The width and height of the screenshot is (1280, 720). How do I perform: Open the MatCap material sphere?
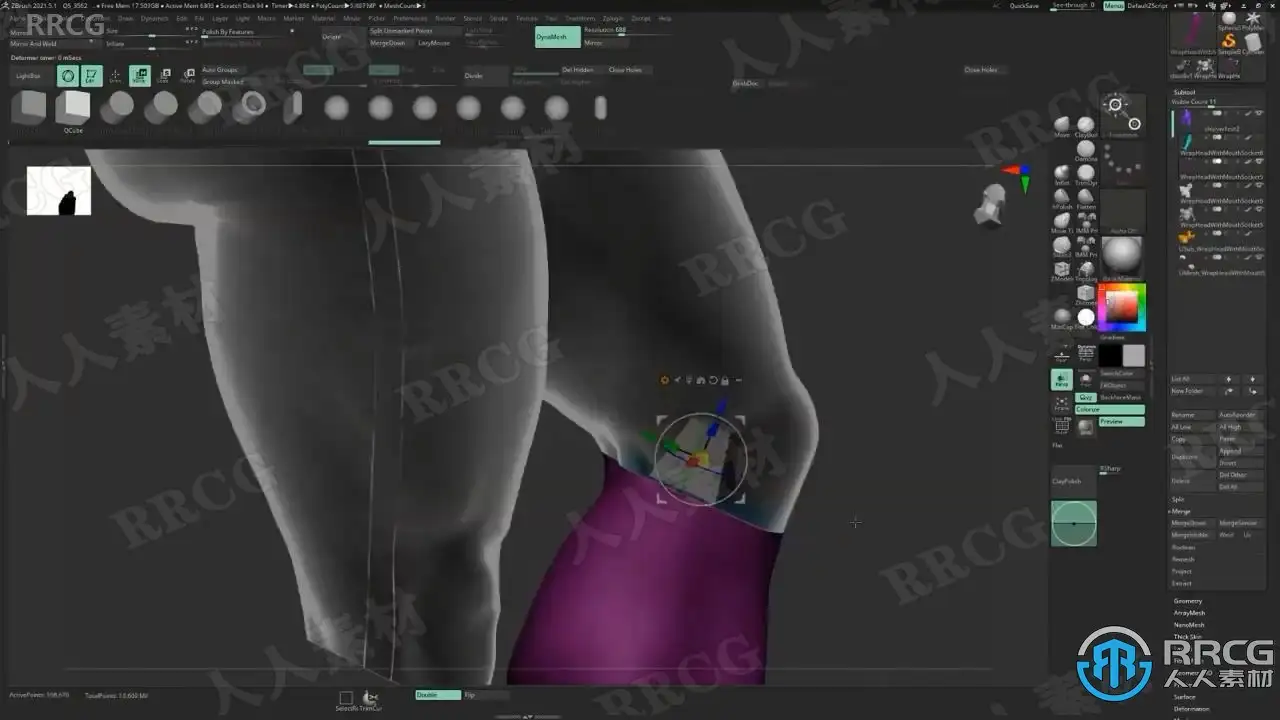[x=1062, y=318]
